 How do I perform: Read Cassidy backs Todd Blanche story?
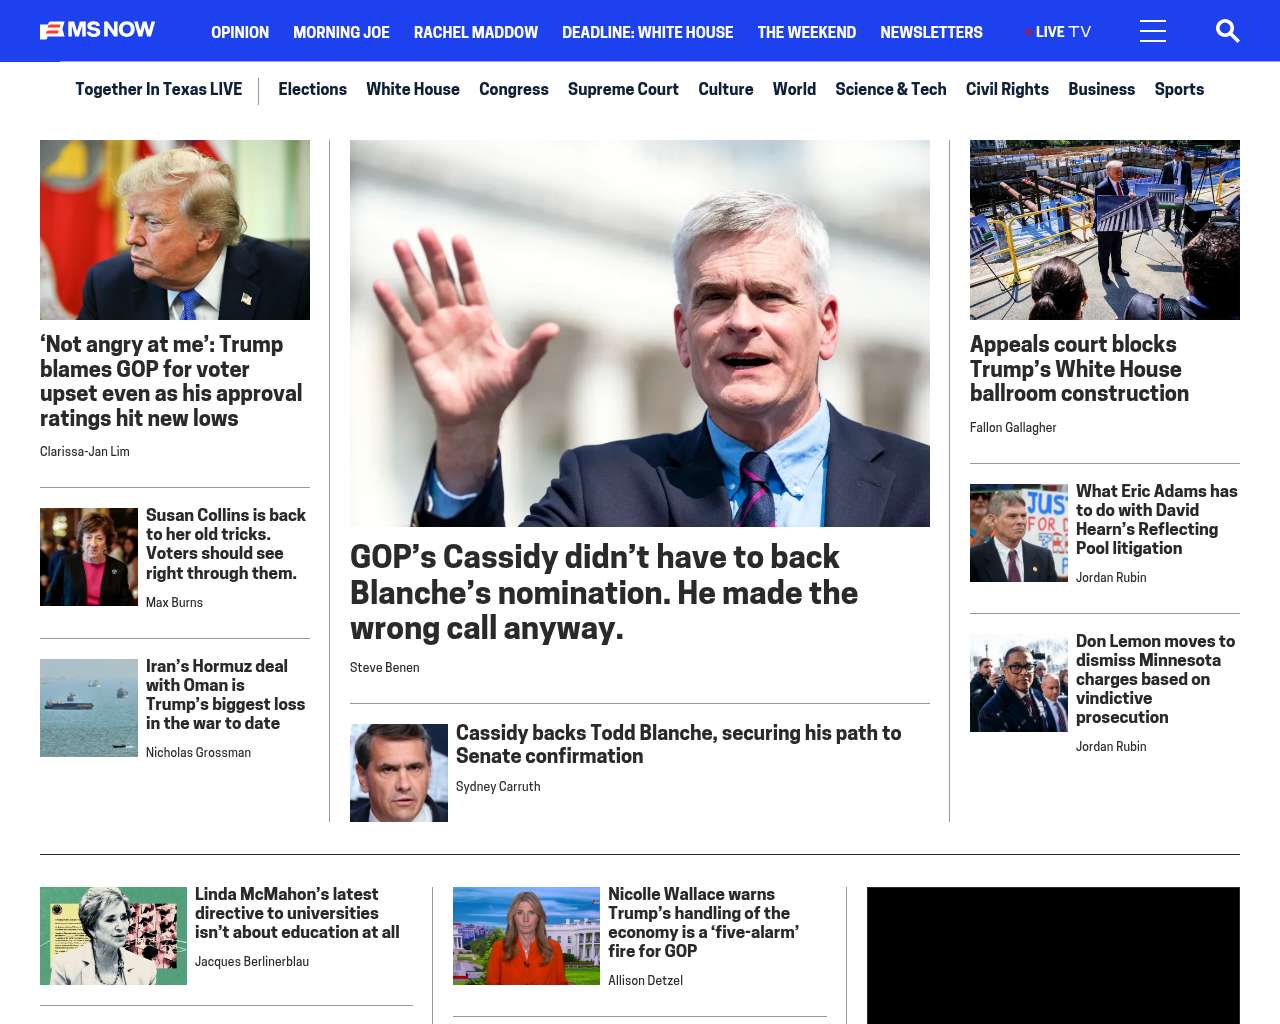[x=679, y=744]
